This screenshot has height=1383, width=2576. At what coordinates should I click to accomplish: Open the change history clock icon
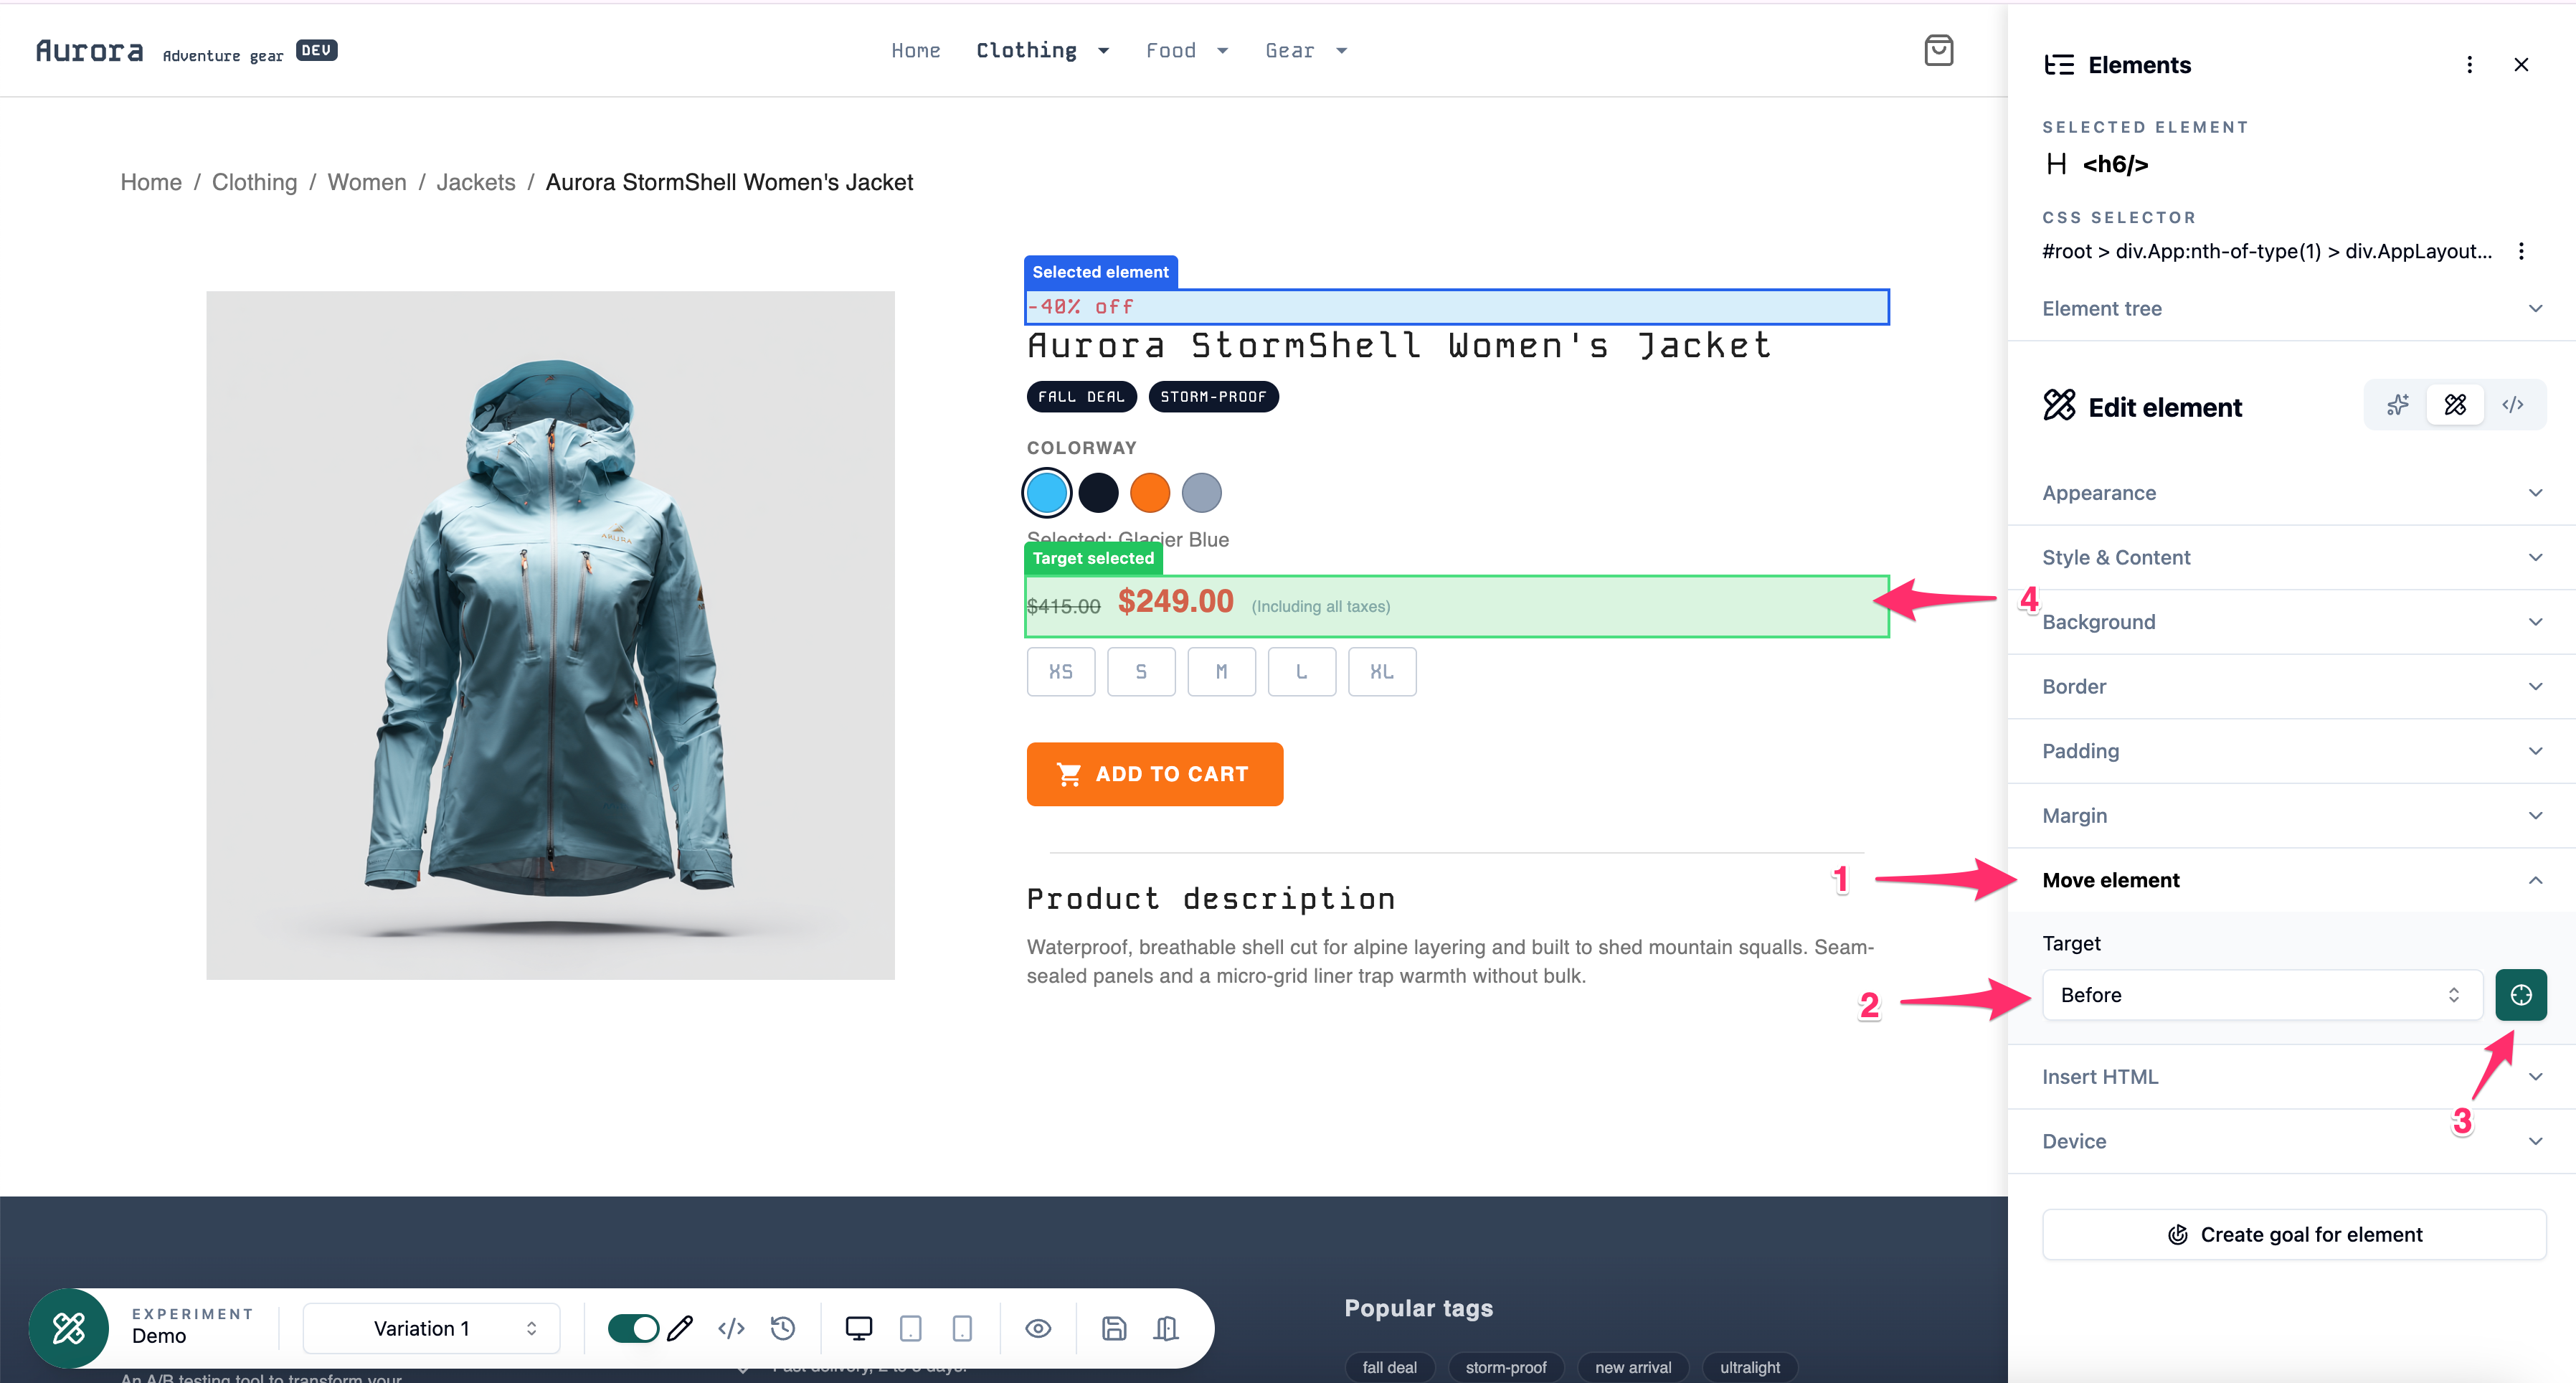[783, 1328]
